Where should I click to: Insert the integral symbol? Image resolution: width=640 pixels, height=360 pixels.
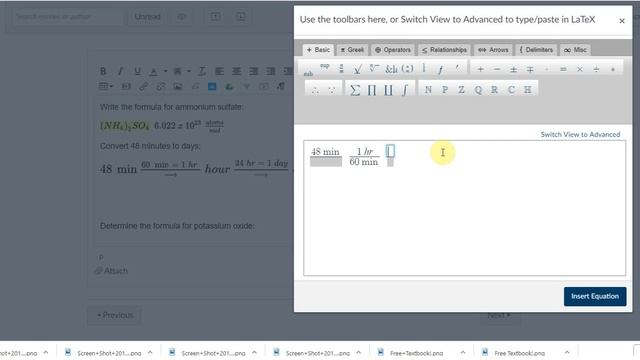pos(404,90)
